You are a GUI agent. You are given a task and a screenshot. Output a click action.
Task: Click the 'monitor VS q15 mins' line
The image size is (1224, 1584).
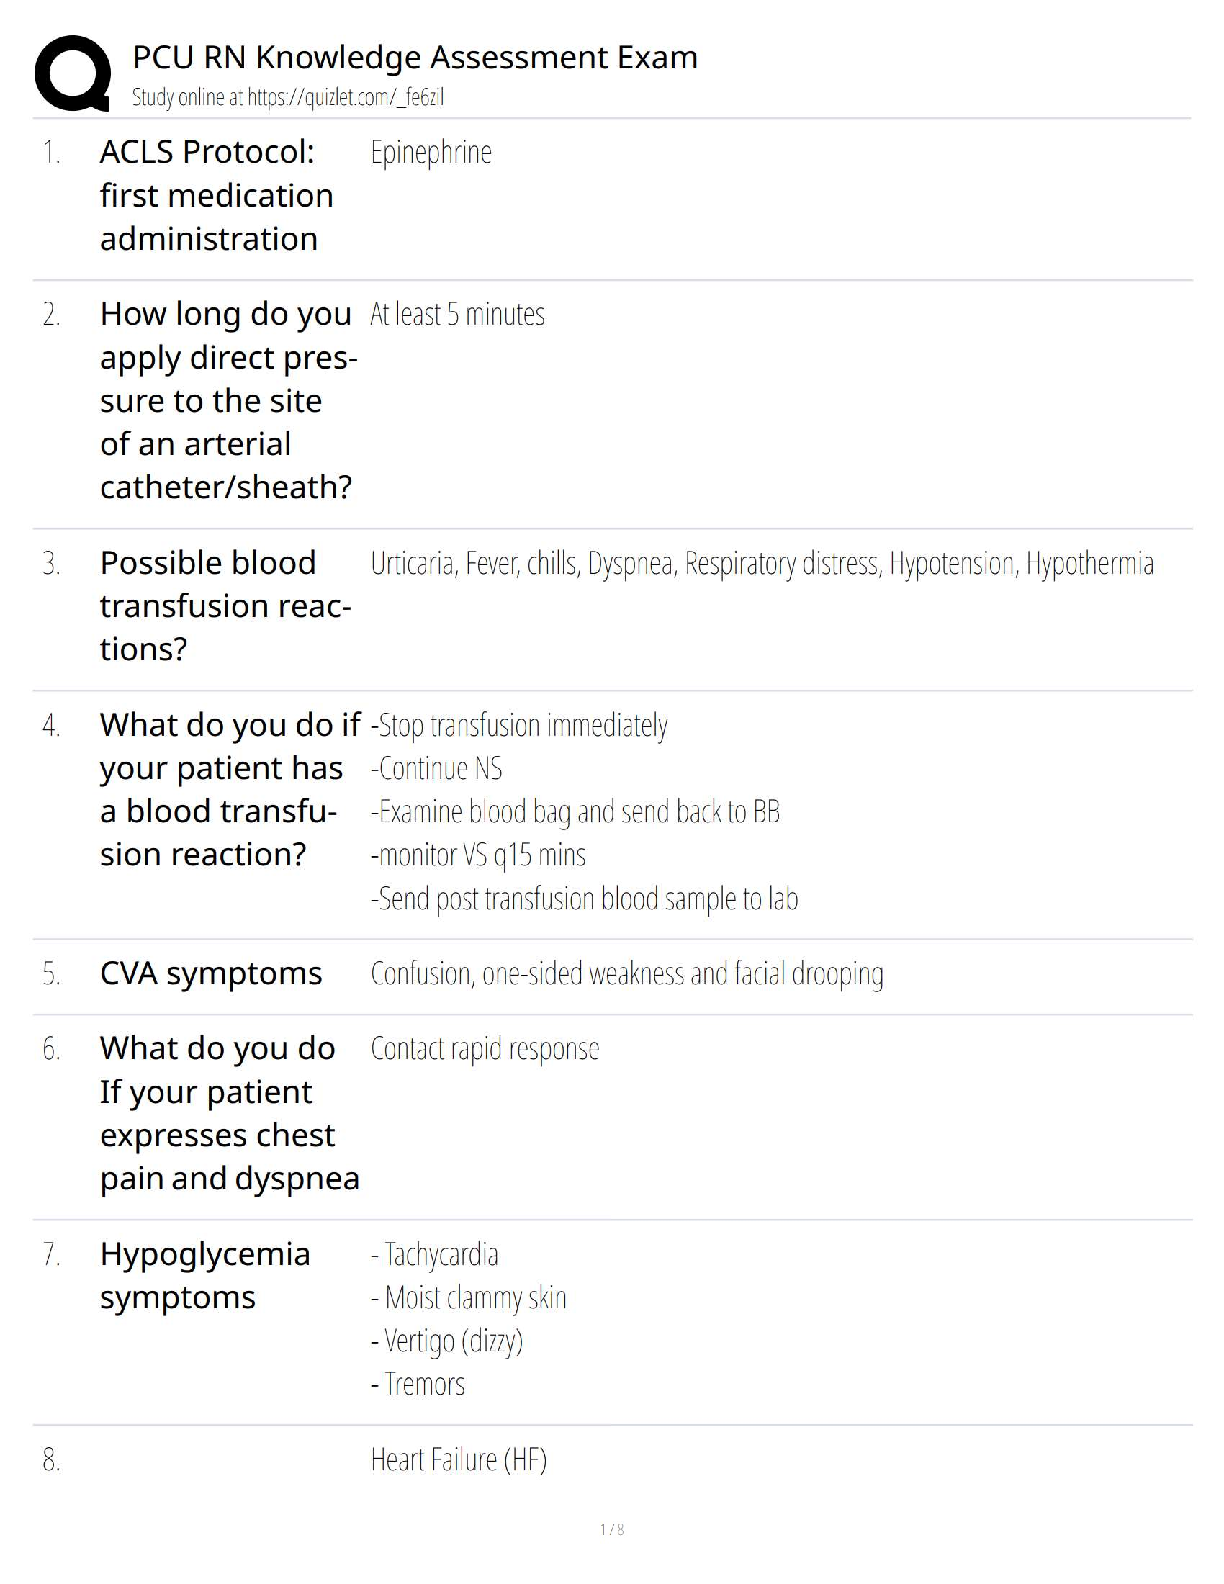click(478, 855)
